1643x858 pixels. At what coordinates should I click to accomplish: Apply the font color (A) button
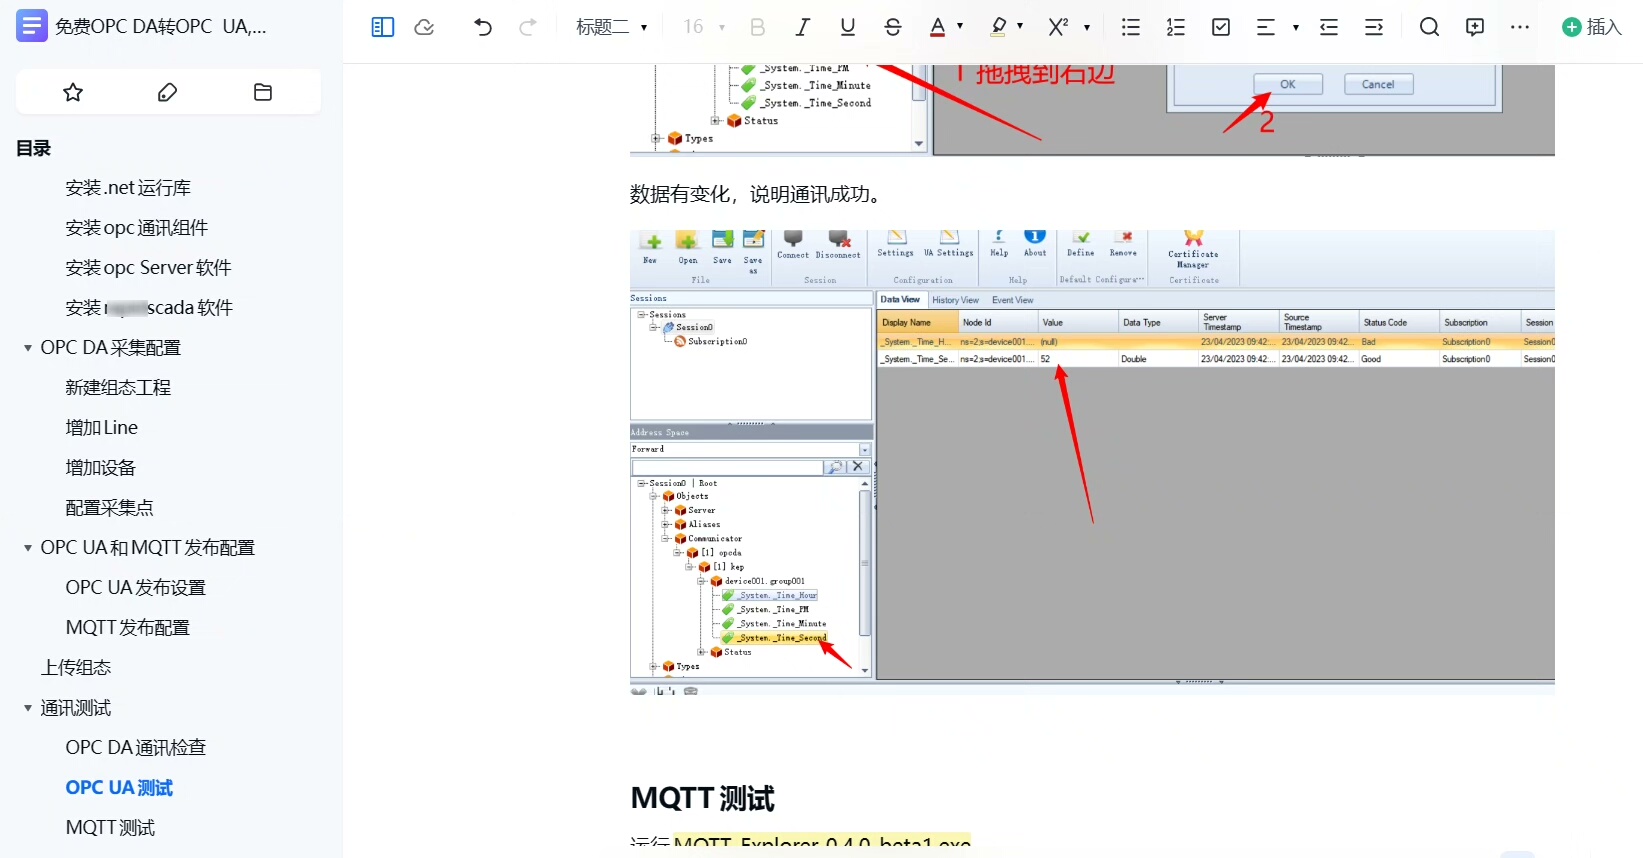[937, 27]
